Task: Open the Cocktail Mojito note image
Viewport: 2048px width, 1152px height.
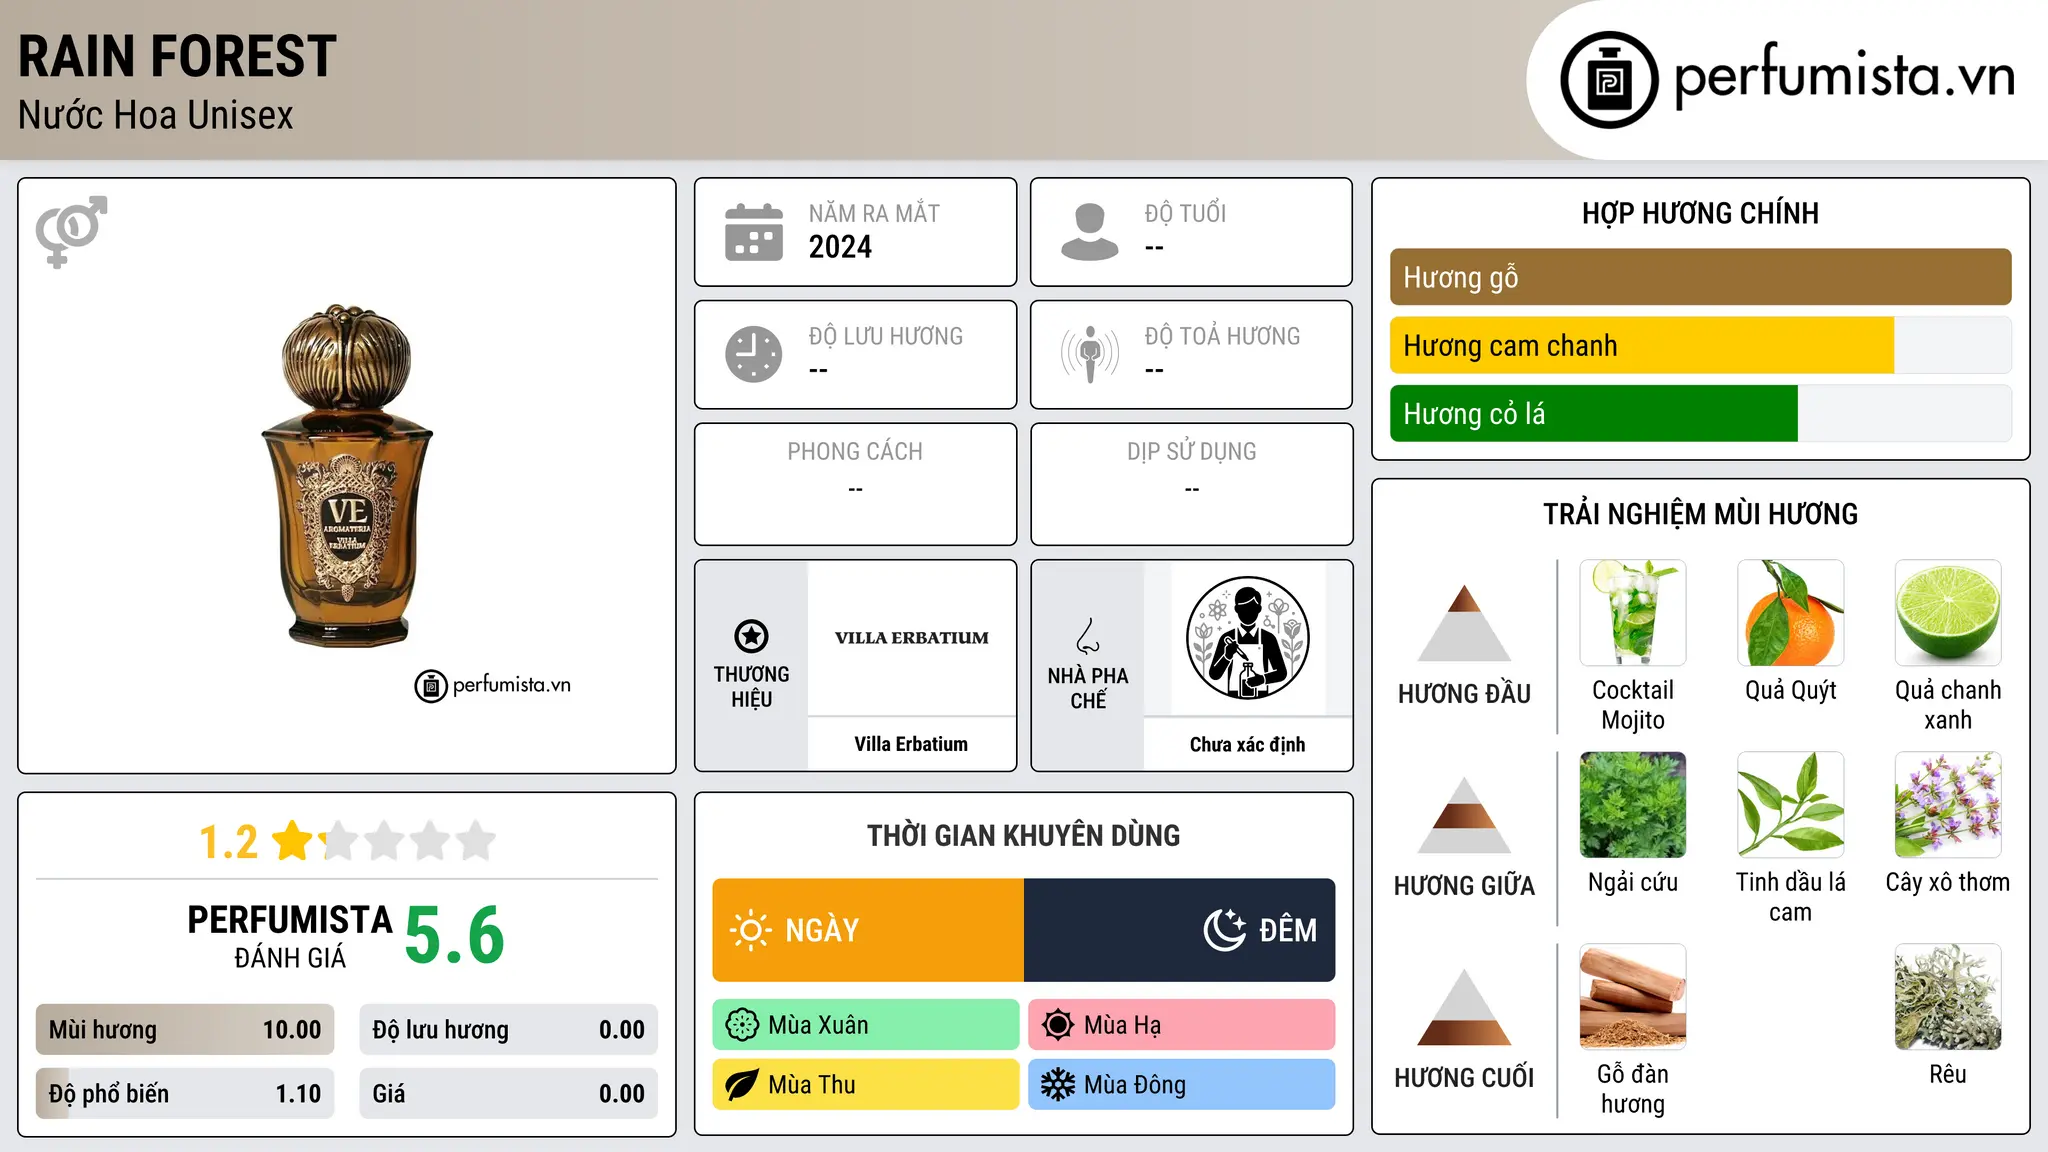Action: pos(1633,613)
